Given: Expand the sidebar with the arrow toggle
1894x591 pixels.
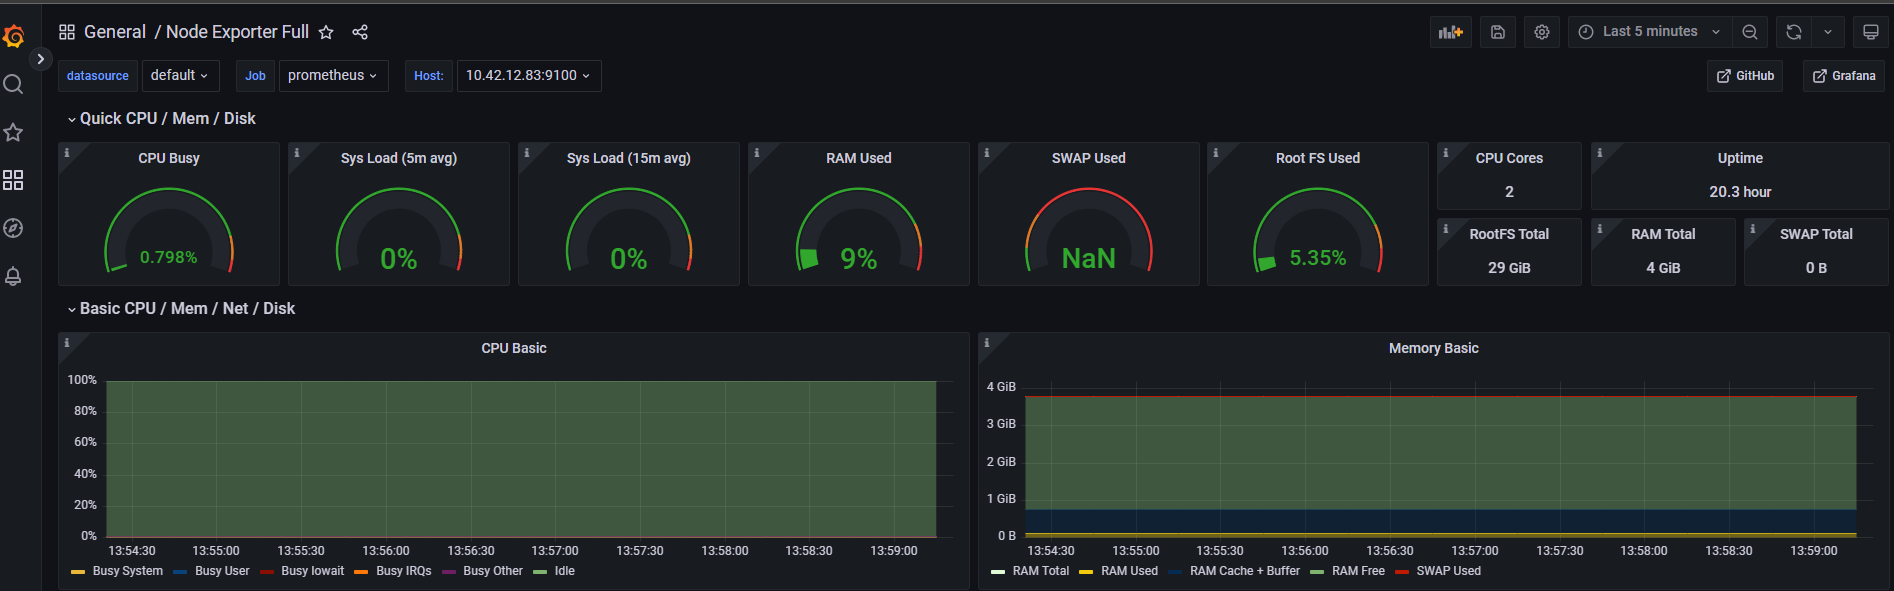Looking at the screenshot, I should point(40,59).
